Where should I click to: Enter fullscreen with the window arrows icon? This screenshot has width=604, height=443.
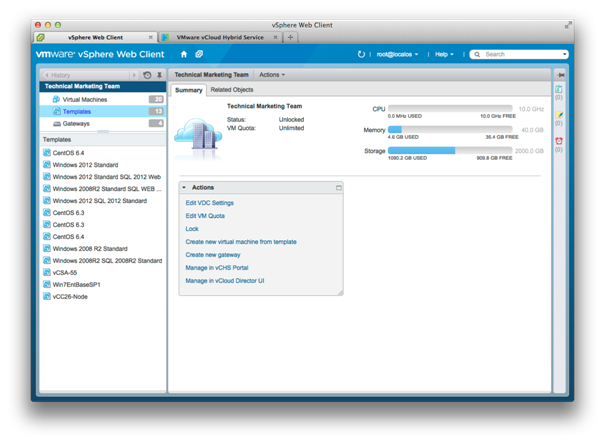568,25
